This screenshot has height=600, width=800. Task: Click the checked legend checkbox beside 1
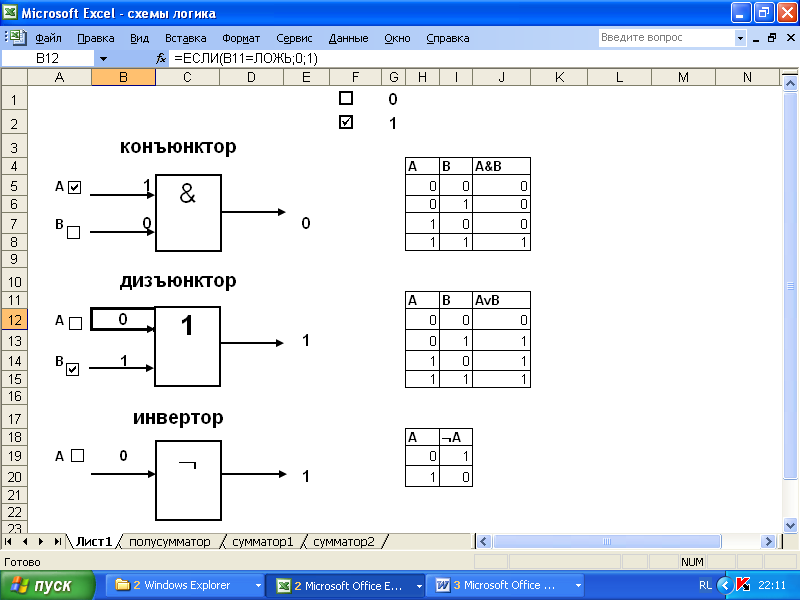(346, 122)
